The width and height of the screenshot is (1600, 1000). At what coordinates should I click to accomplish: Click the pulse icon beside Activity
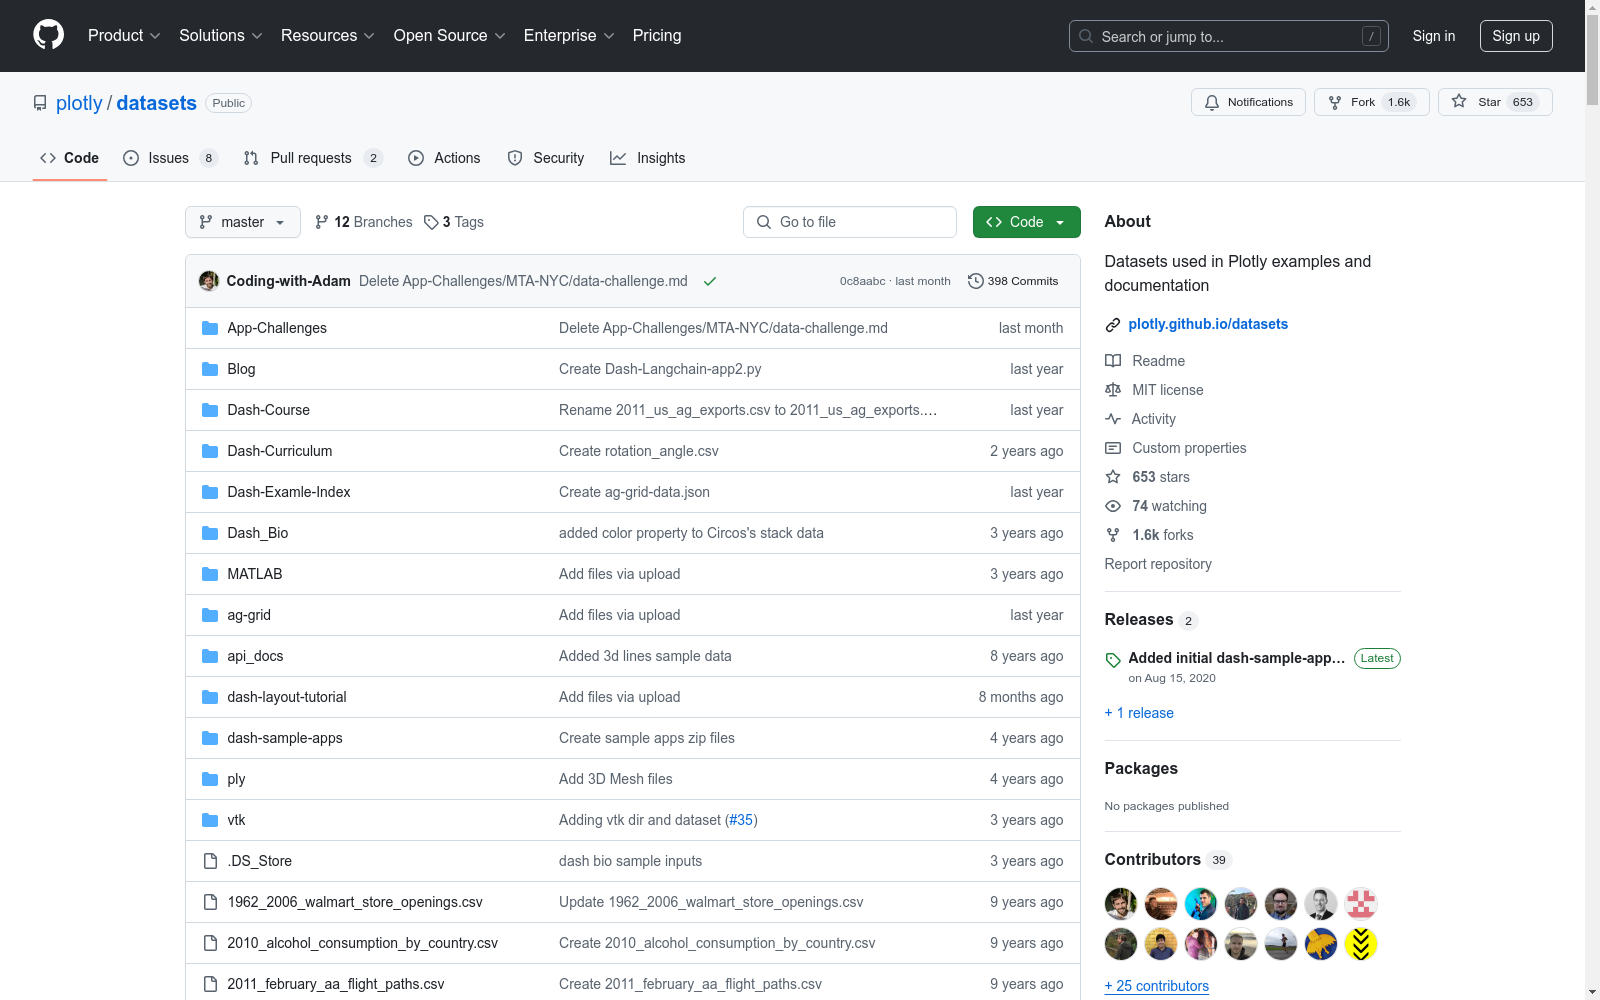pos(1113,419)
